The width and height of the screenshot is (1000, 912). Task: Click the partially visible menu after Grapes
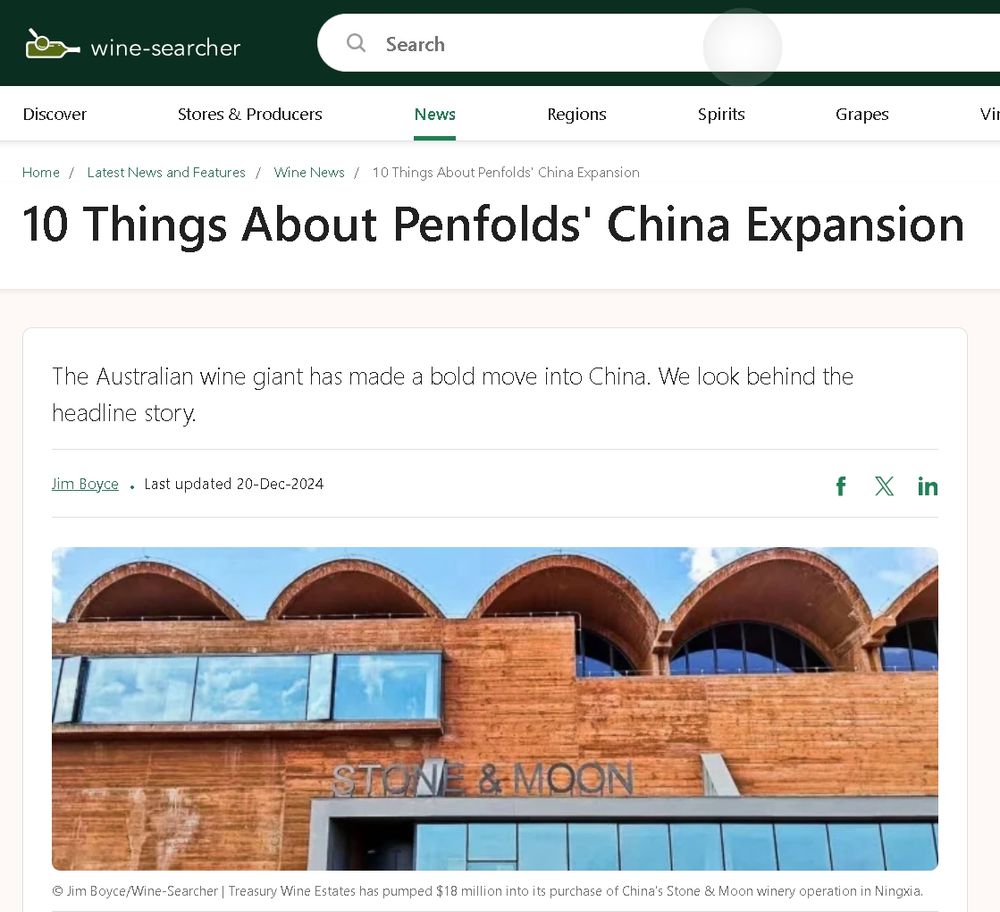pyautogui.click(x=990, y=114)
